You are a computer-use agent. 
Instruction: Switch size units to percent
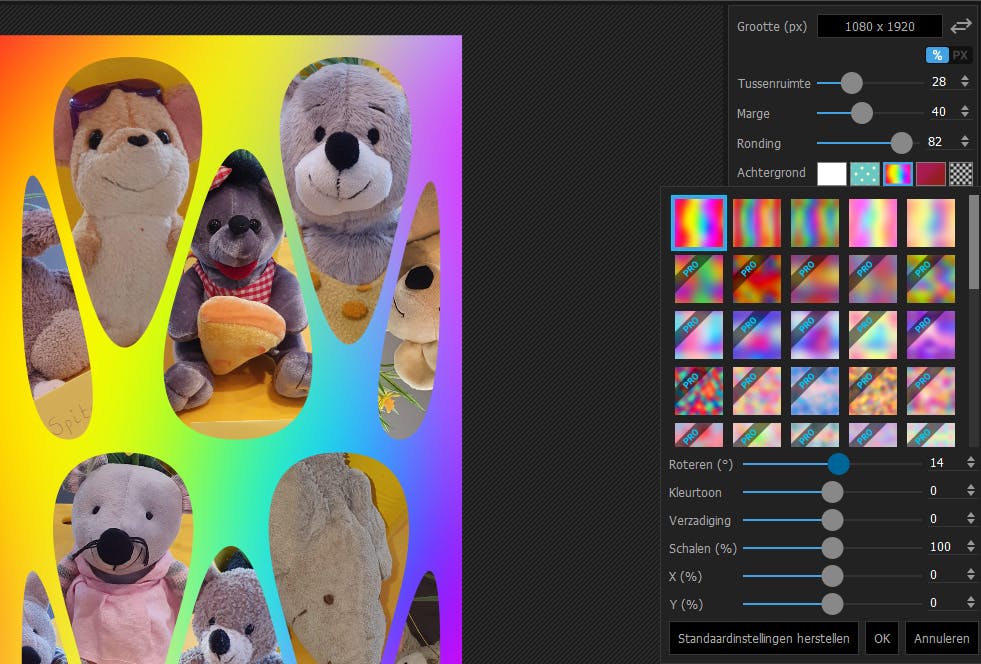pyautogui.click(x=937, y=55)
